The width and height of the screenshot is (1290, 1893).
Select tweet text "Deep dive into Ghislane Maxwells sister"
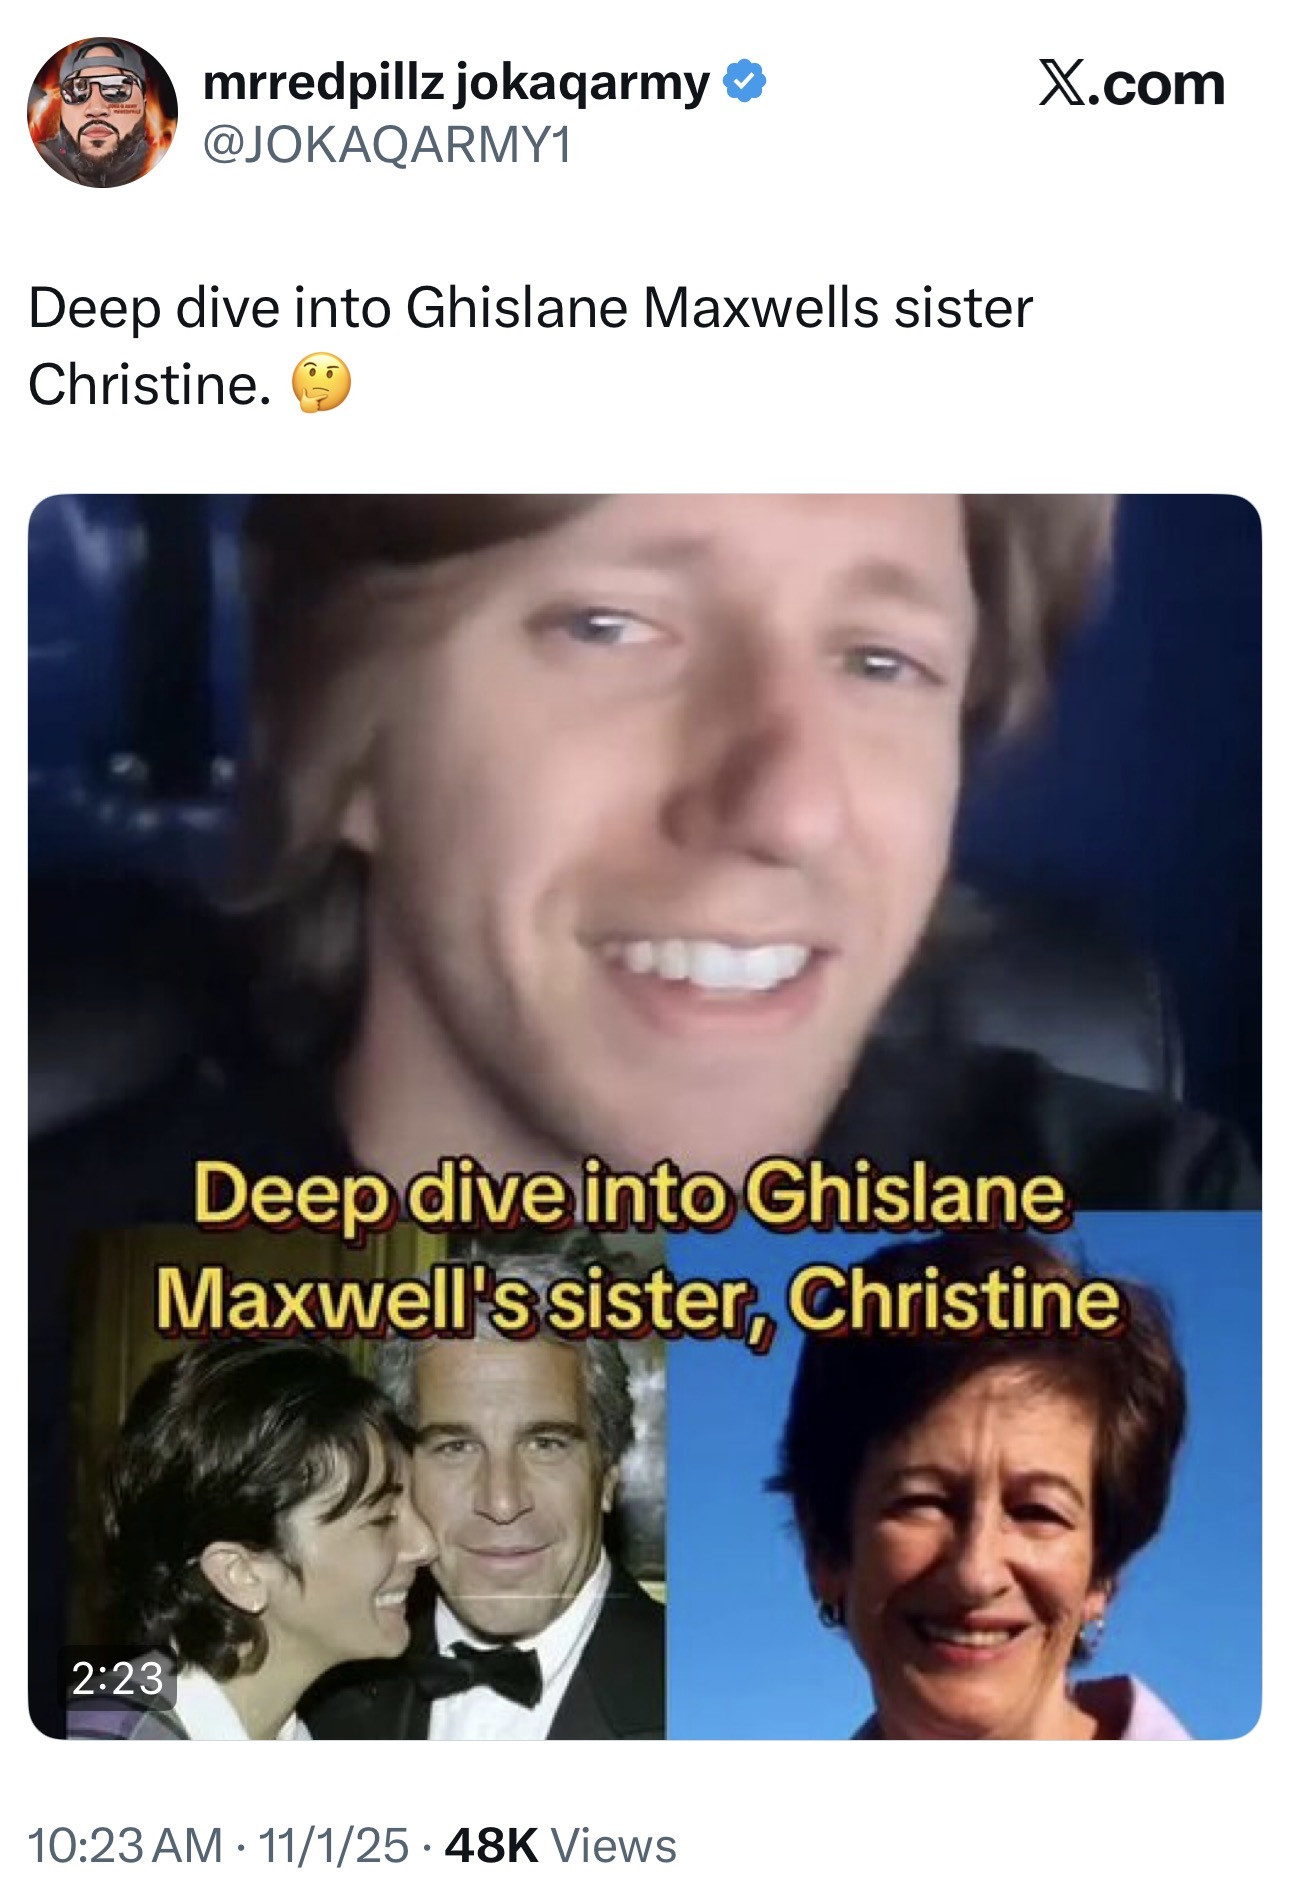click(530, 308)
